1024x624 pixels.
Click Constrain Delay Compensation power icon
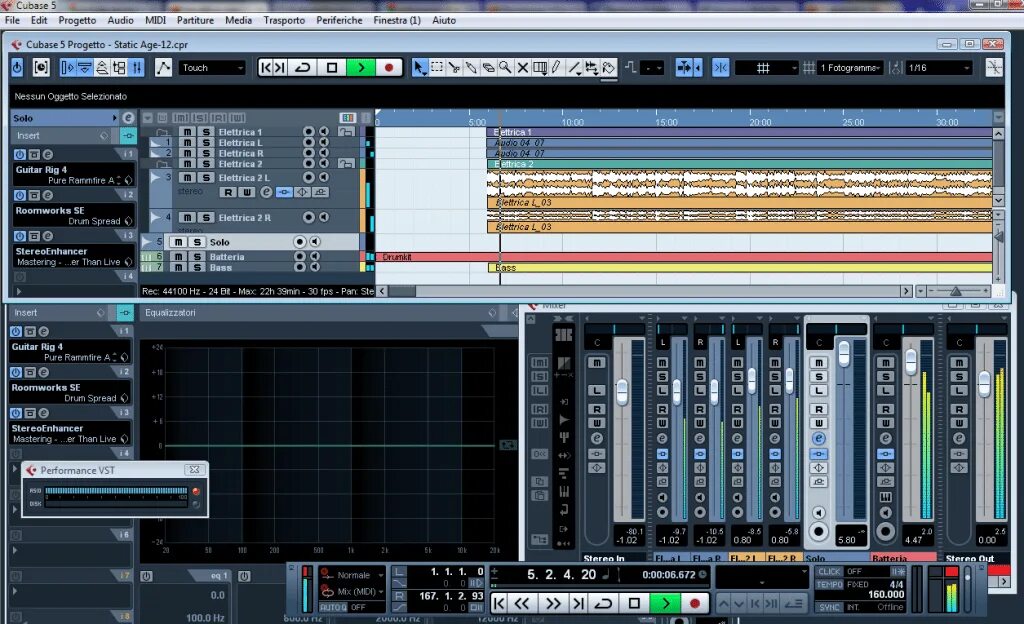[17, 67]
